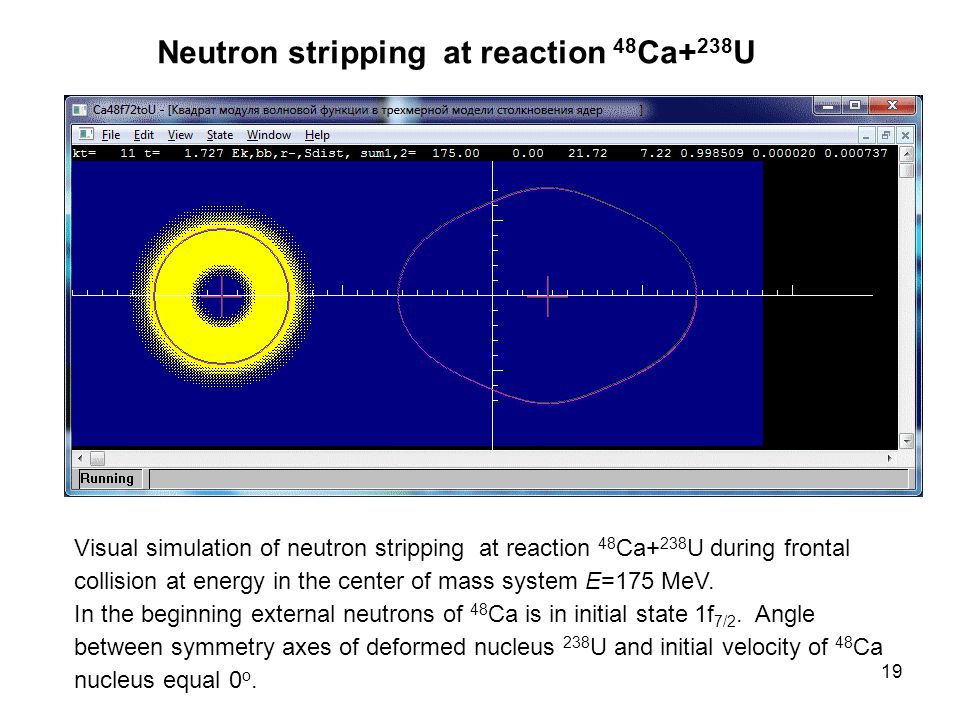Click vertical scrollbar down arrow
The width and height of the screenshot is (960, 720).
pos(907,440)
